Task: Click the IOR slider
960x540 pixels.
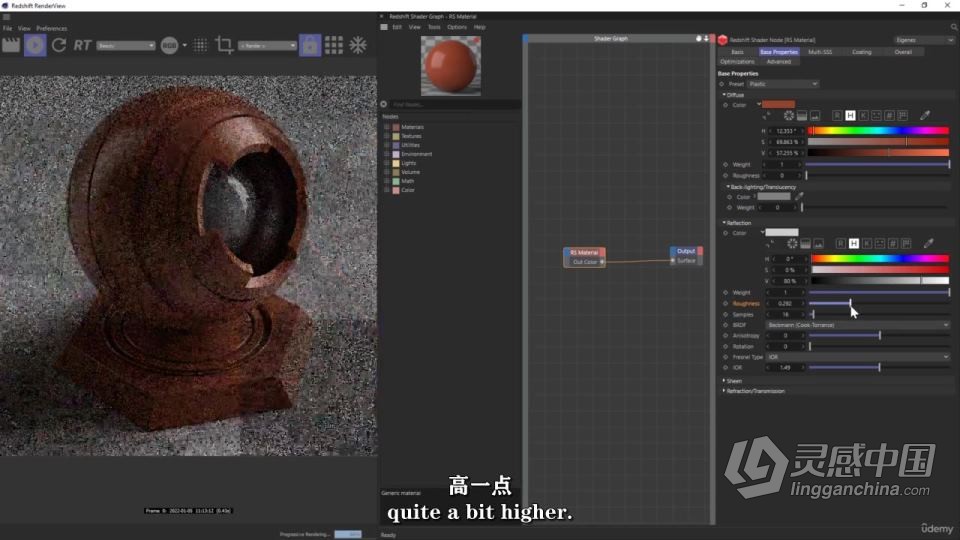Action: pyautogui.click(x=879, y=367)
